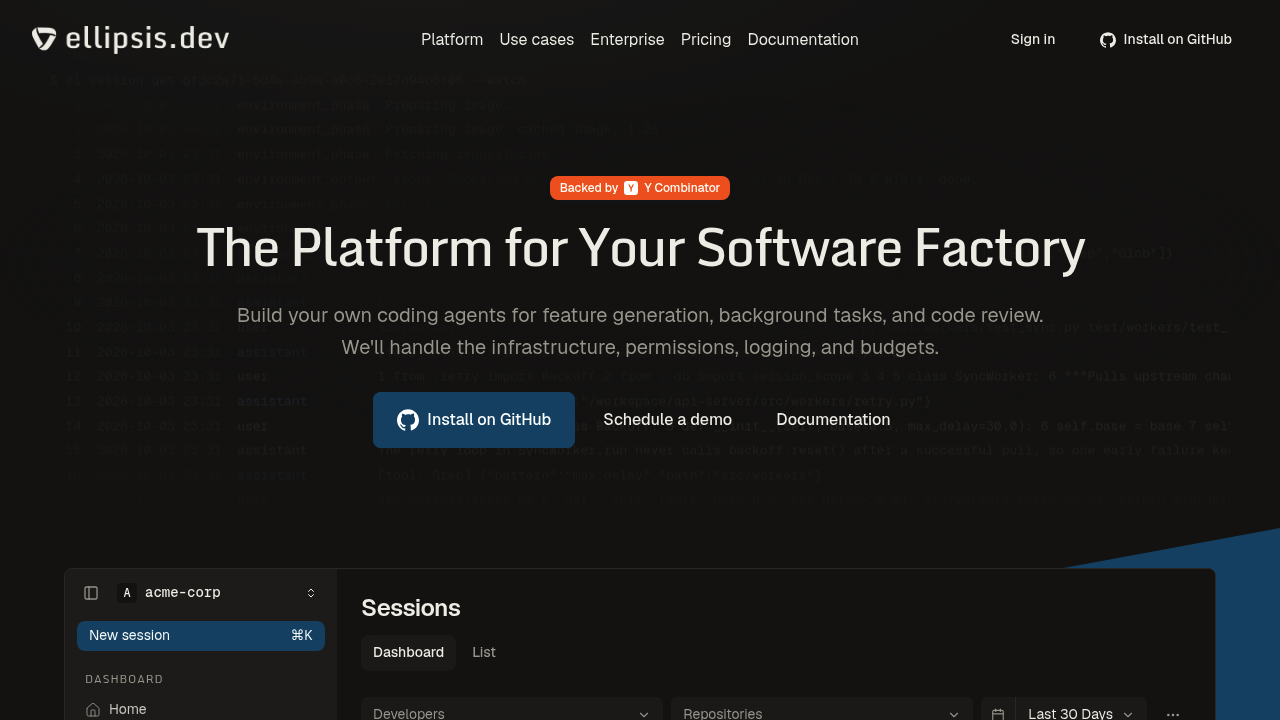Click the Sessions heading text
The image size is (1280, 720).
[x=411, y=608]
